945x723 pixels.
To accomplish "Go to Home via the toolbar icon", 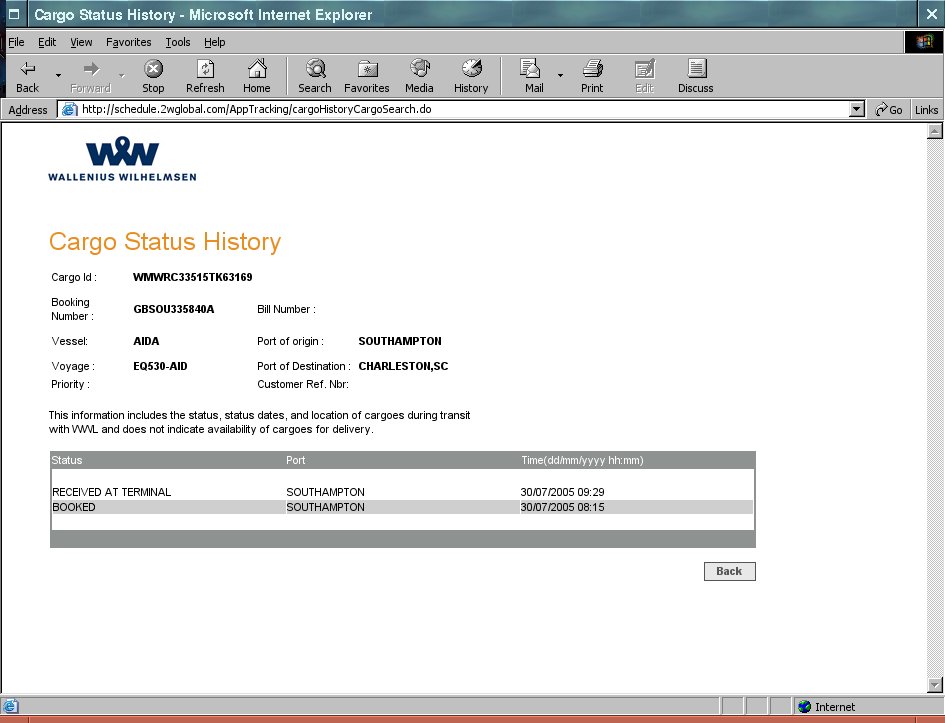I will (x=257, y=69).
